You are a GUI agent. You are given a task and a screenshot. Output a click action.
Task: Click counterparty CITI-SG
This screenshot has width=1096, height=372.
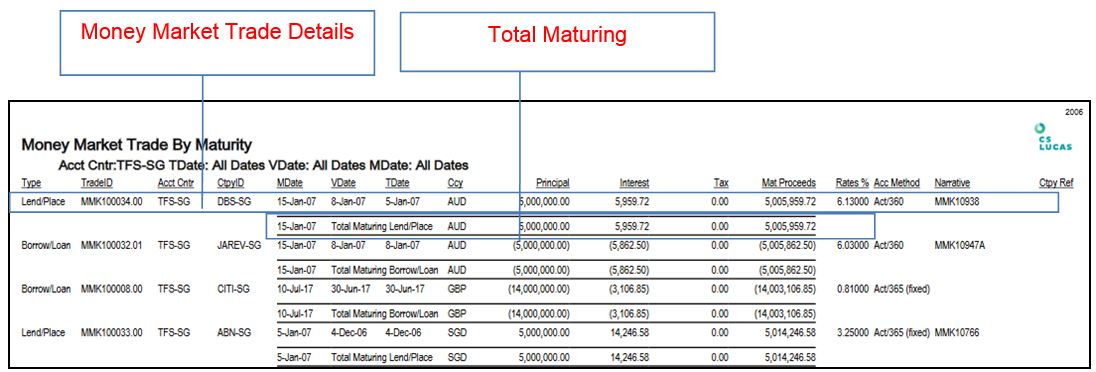(233, 289)
